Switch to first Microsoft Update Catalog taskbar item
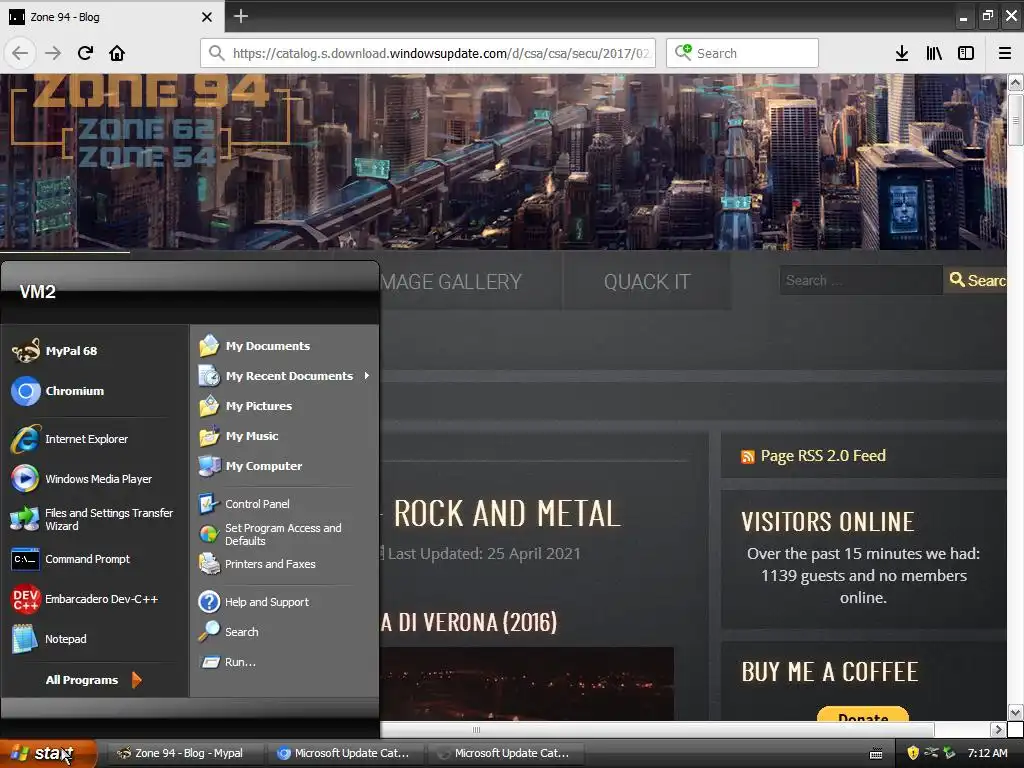Screen dimensions: 1024x768 pos(344,753)
